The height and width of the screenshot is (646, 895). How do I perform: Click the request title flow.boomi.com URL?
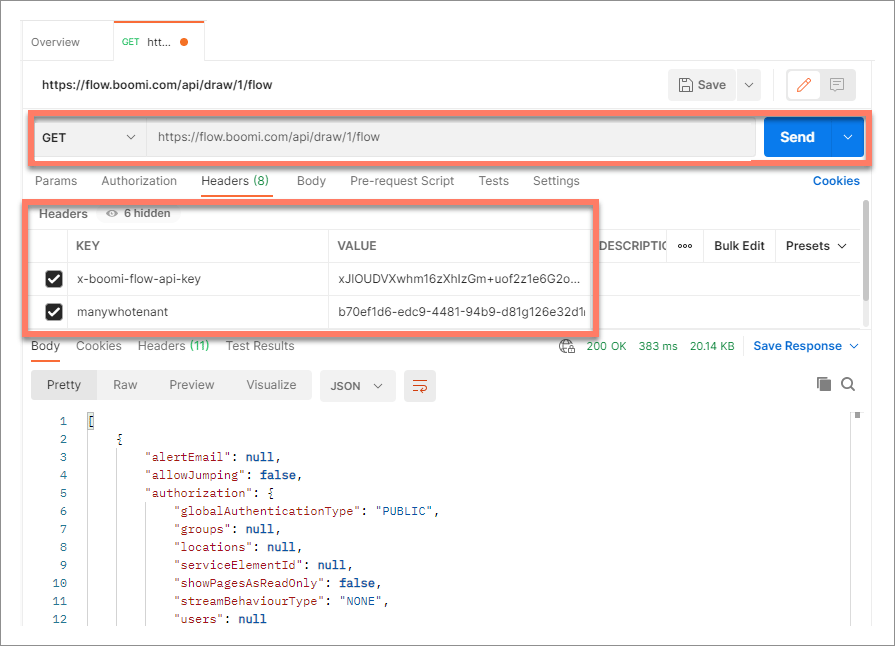(x=157, y=85)
